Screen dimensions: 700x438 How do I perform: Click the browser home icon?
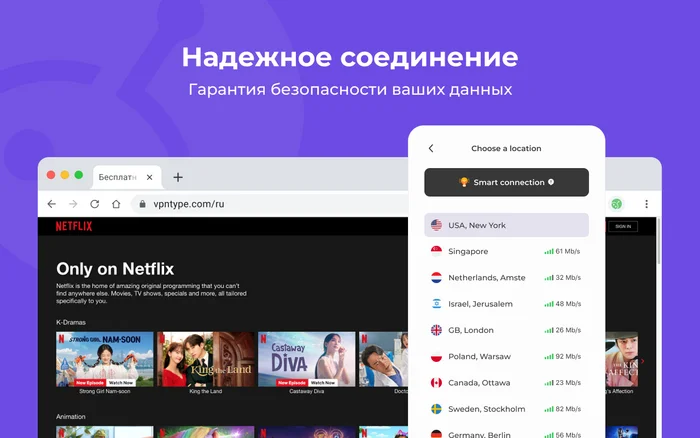tap(116, 204)
